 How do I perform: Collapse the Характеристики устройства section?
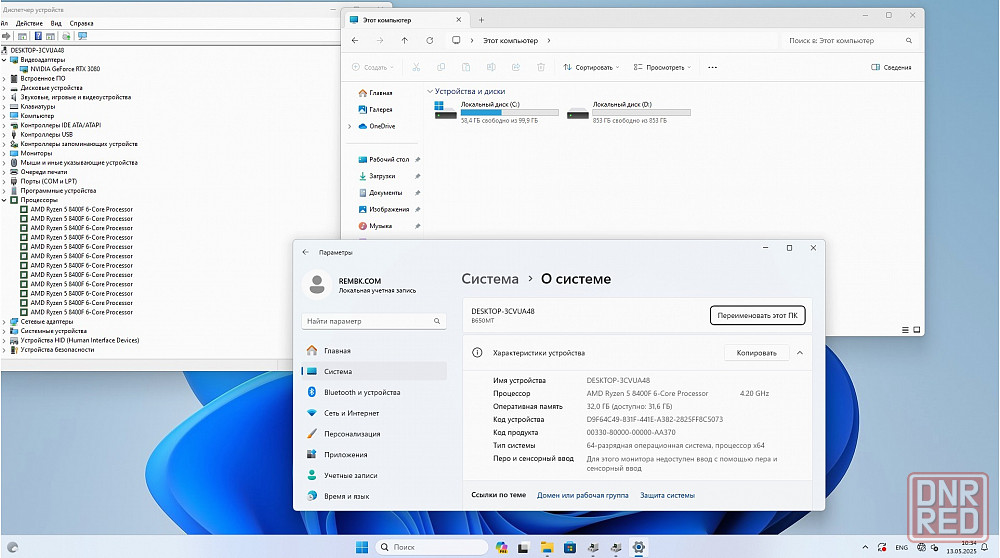point(800,353)
